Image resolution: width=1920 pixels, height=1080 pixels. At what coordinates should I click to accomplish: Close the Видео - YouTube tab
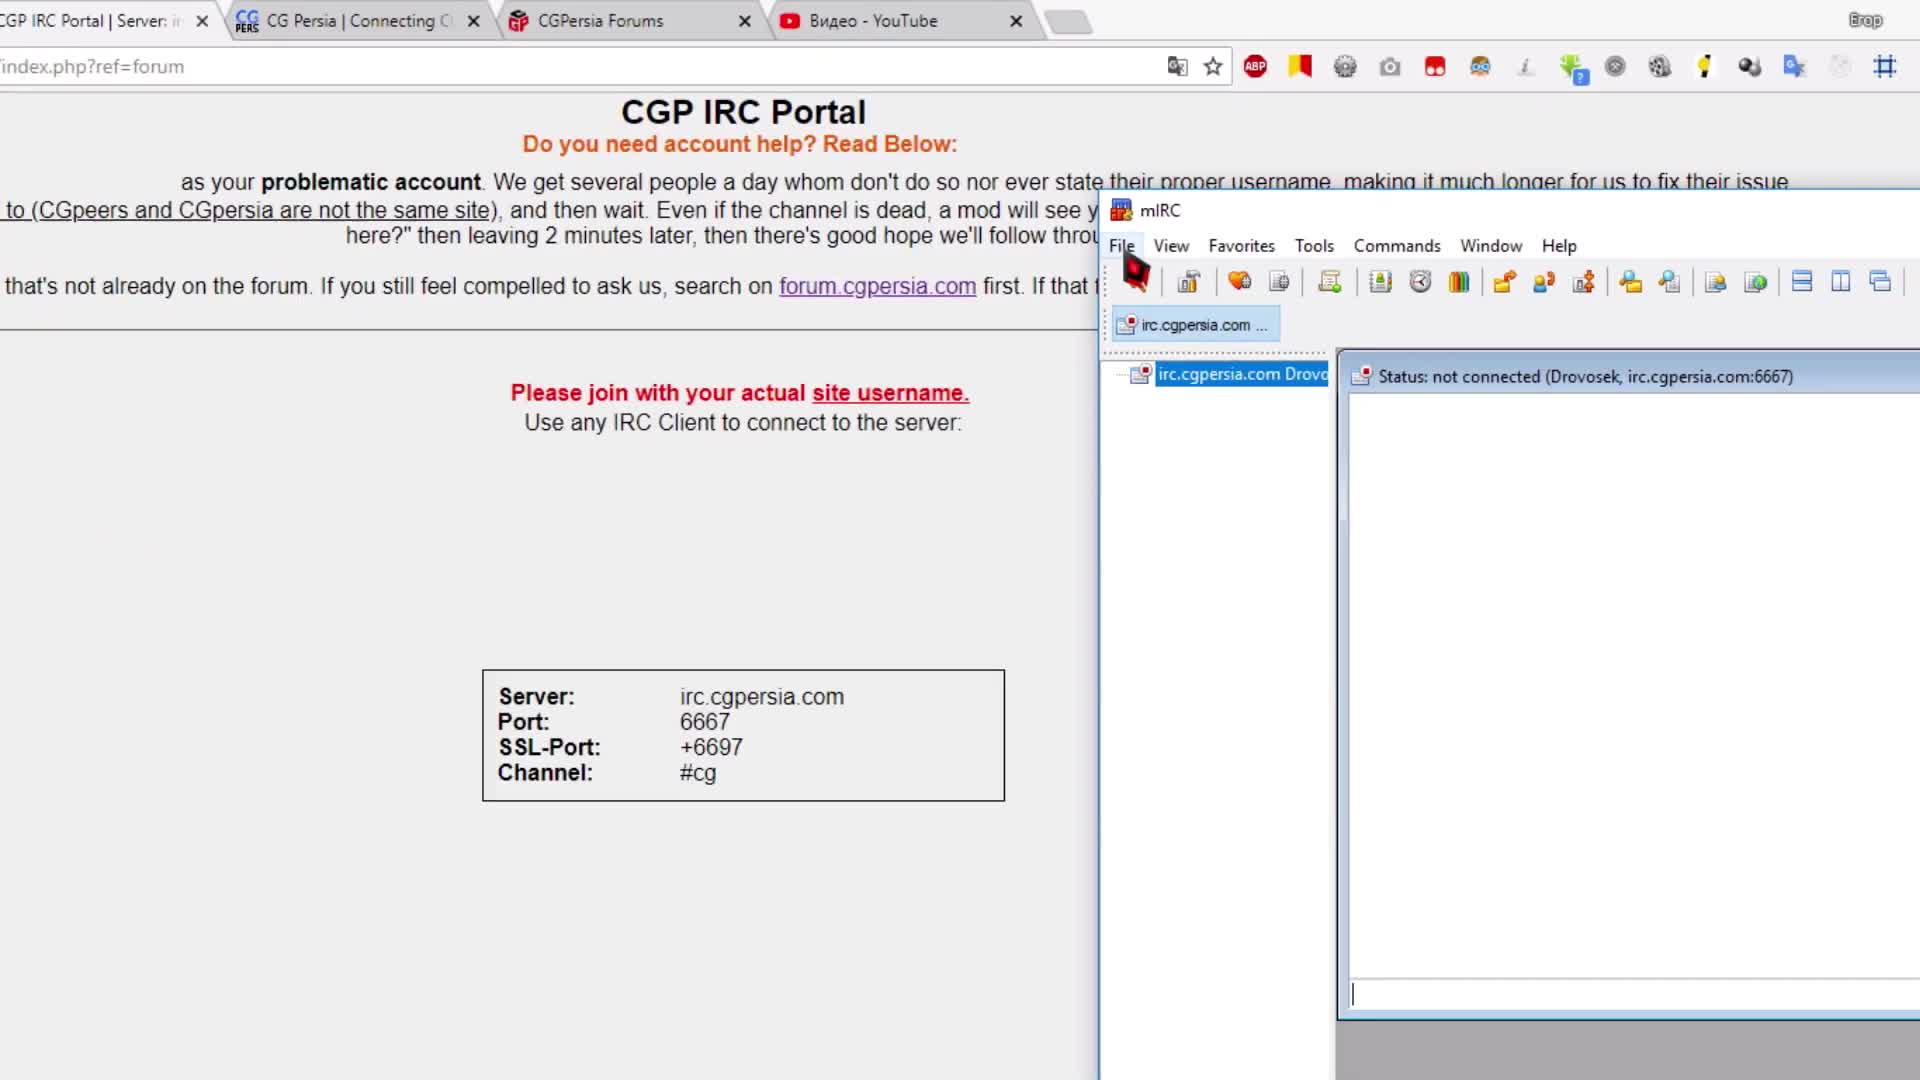[x=1016, y=21]
